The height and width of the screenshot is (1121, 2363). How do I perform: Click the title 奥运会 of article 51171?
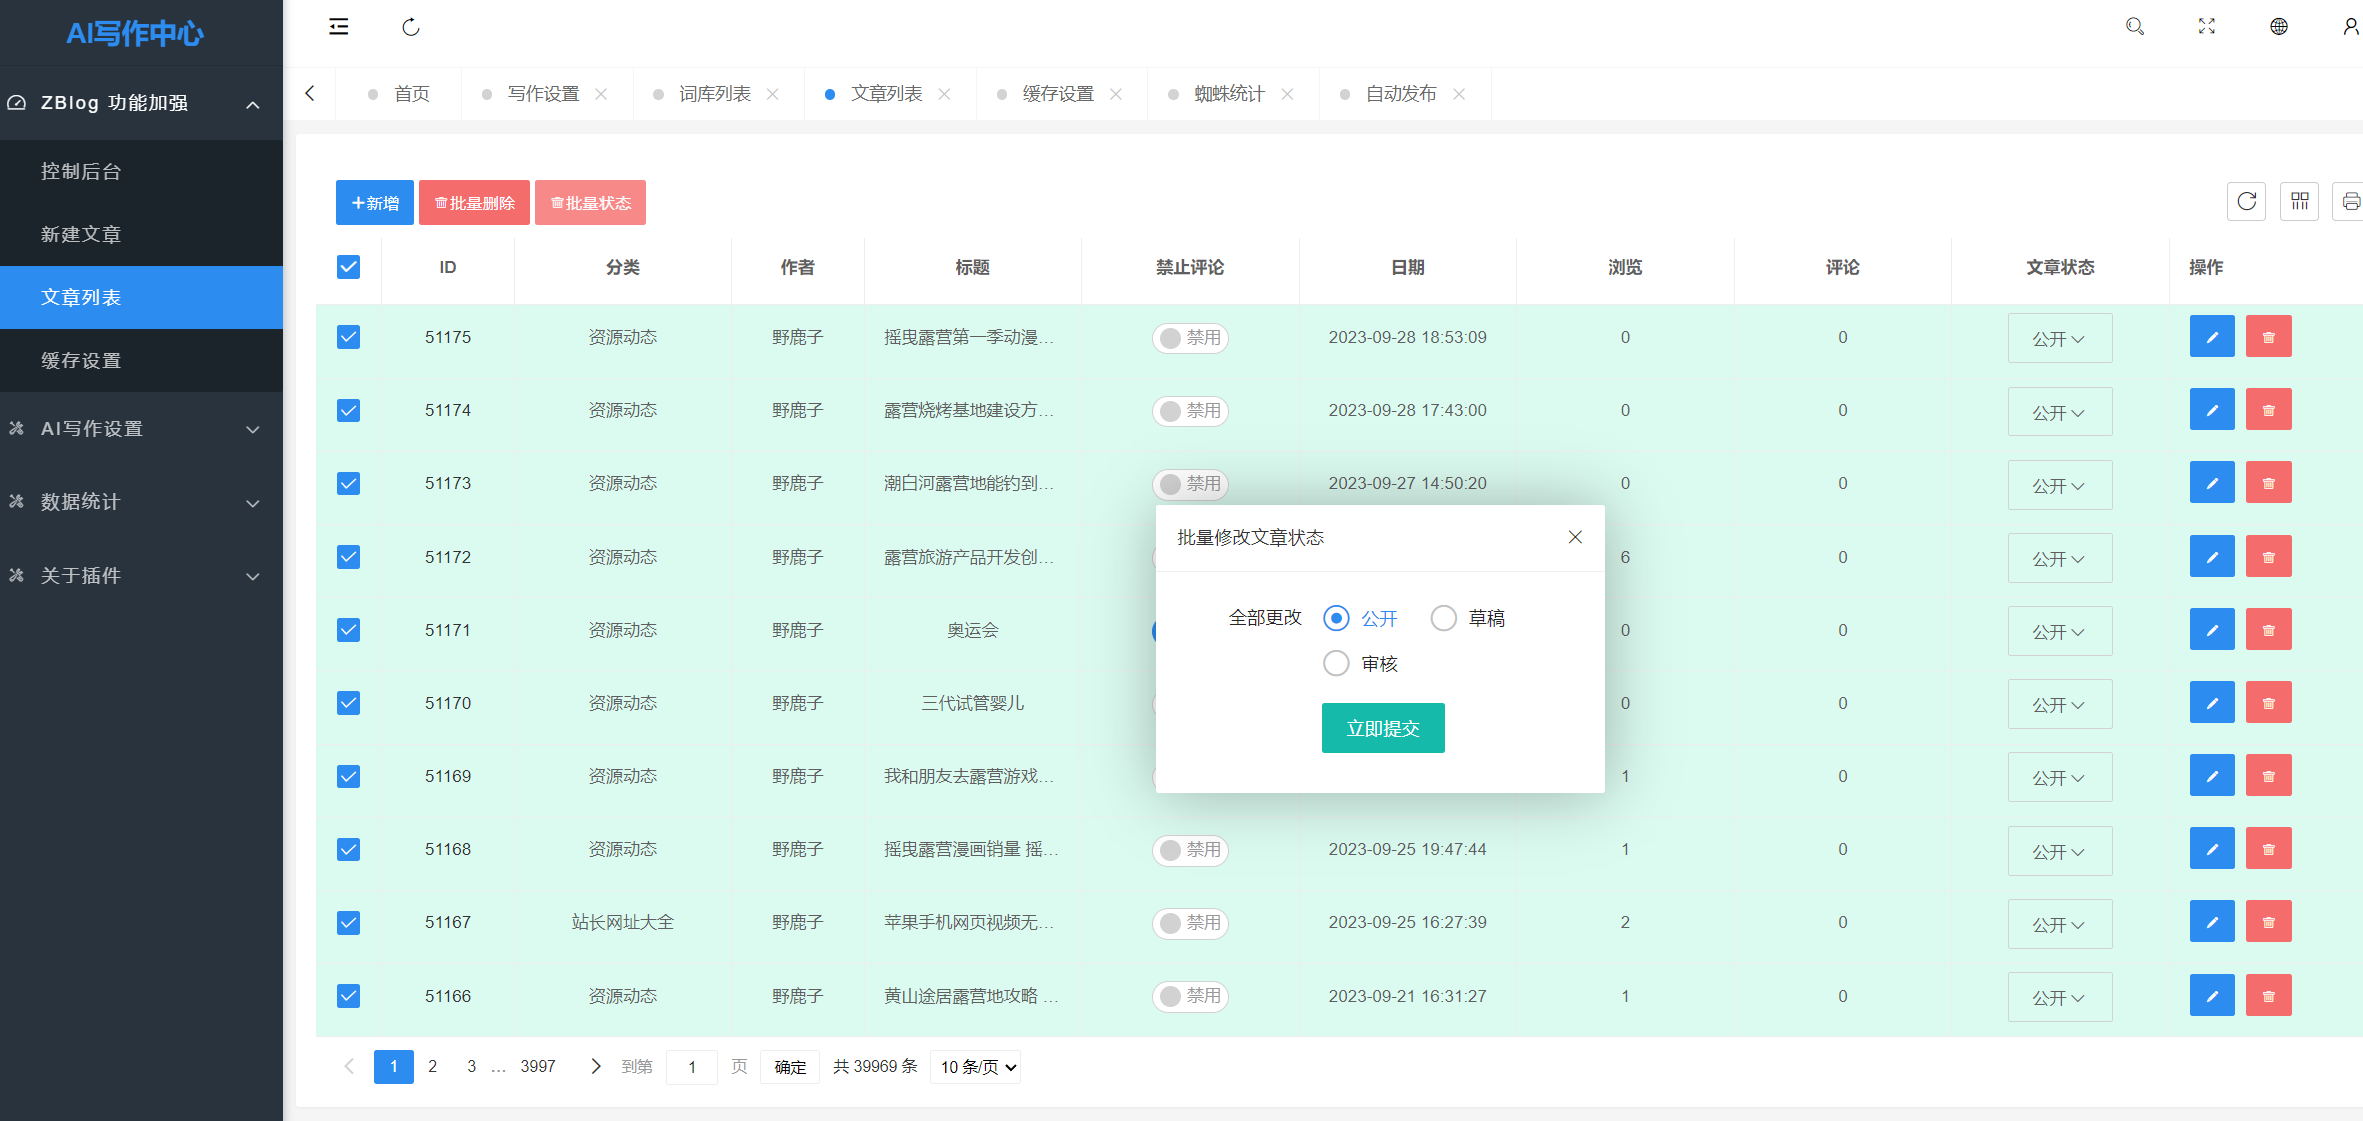(972, 630)
